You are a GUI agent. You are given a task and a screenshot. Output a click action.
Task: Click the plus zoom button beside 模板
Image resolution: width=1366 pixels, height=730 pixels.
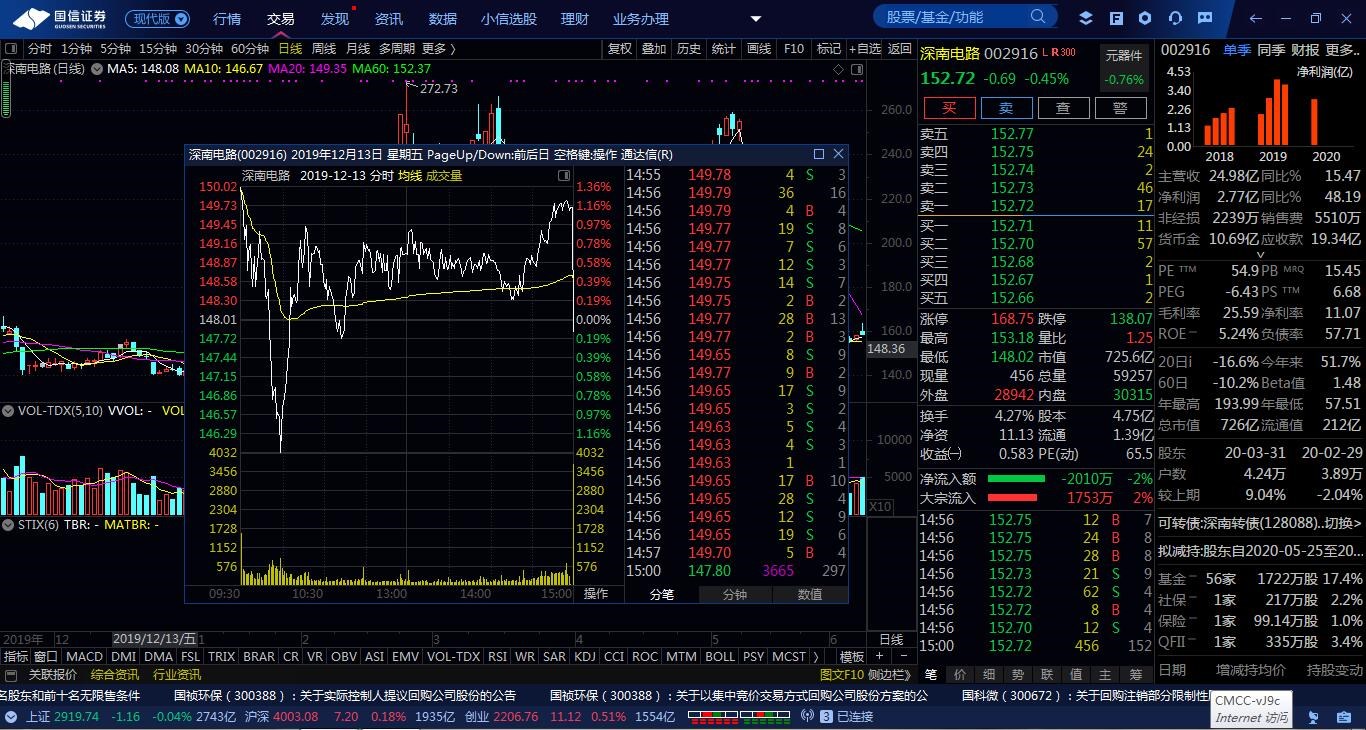click(x=879, y=656)
